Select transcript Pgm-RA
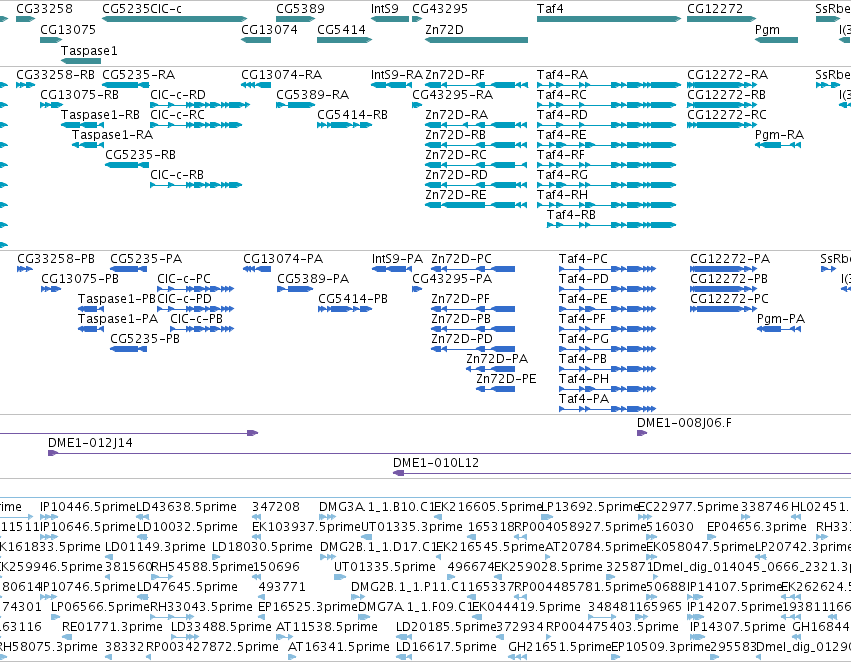This screenshot has width=851, height=662. [x=779, y=135]
